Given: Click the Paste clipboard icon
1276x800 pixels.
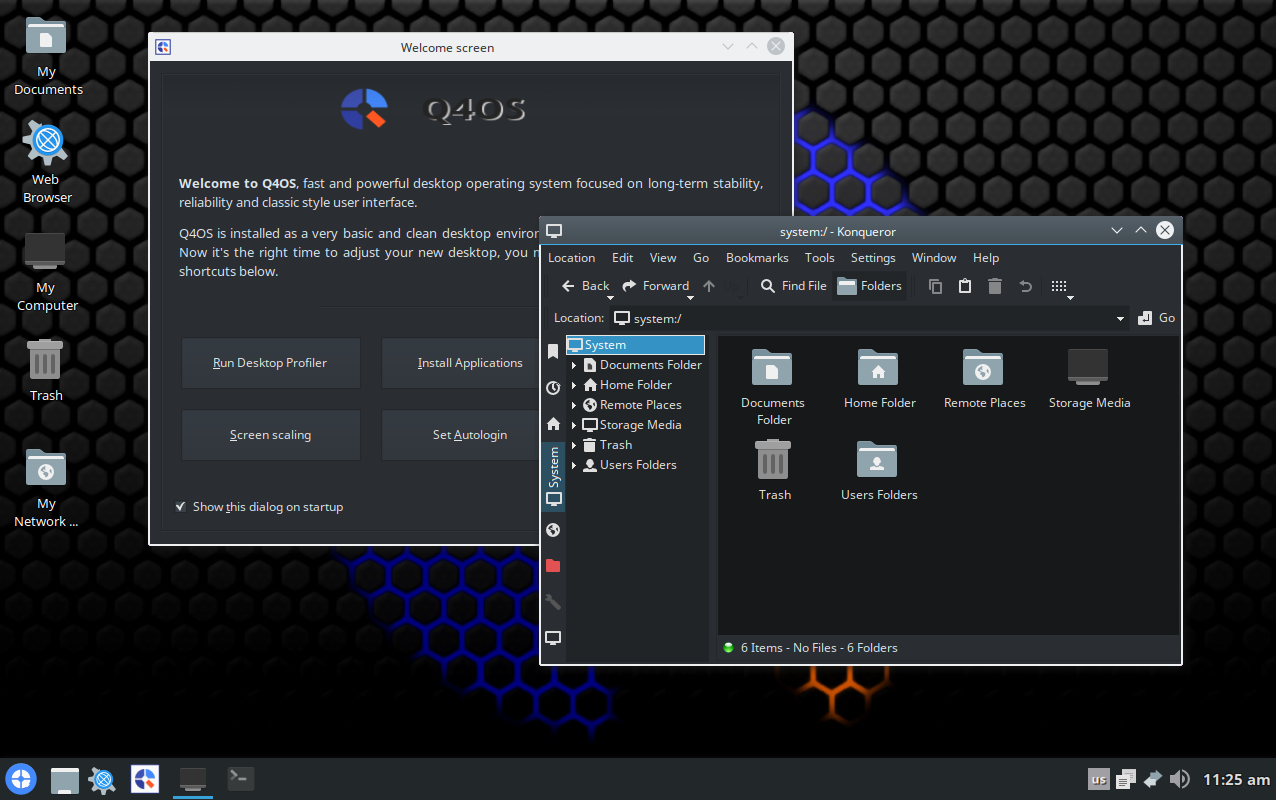Looking at the screenshot, I should pyautogui.click(x=965, y=286).
